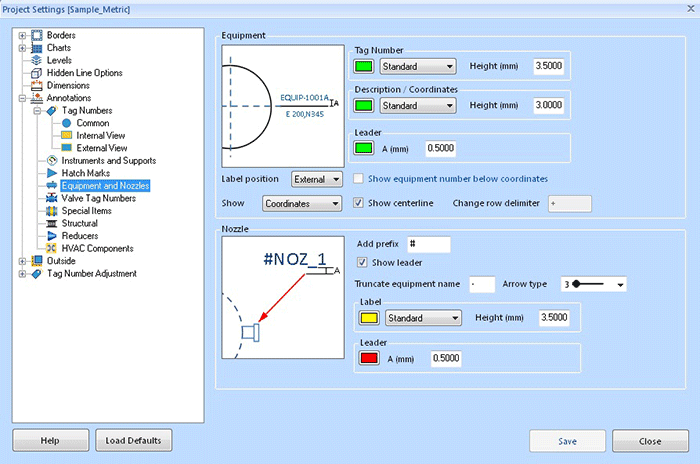The height and width of the screenshot is (464, 700).
Task: Change Description / Coordinates green swatch
Action: [363, 106]
